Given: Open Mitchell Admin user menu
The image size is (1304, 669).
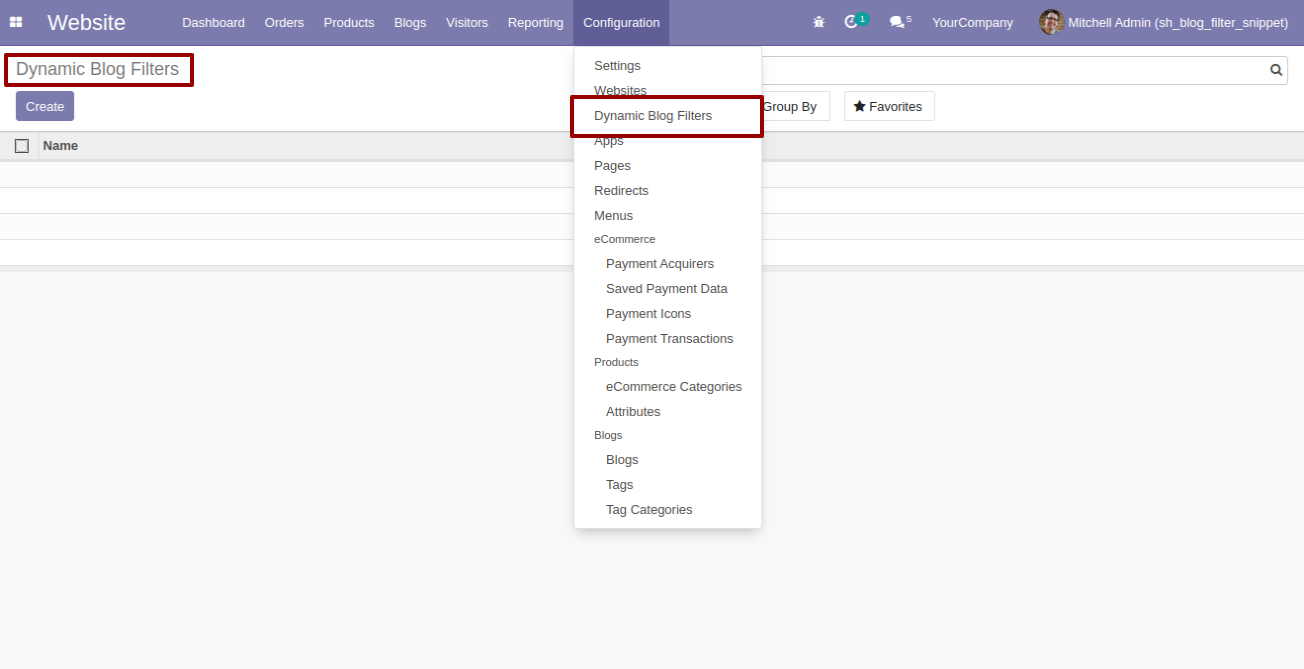Looking at the screenshot, I should point(1164,22).
